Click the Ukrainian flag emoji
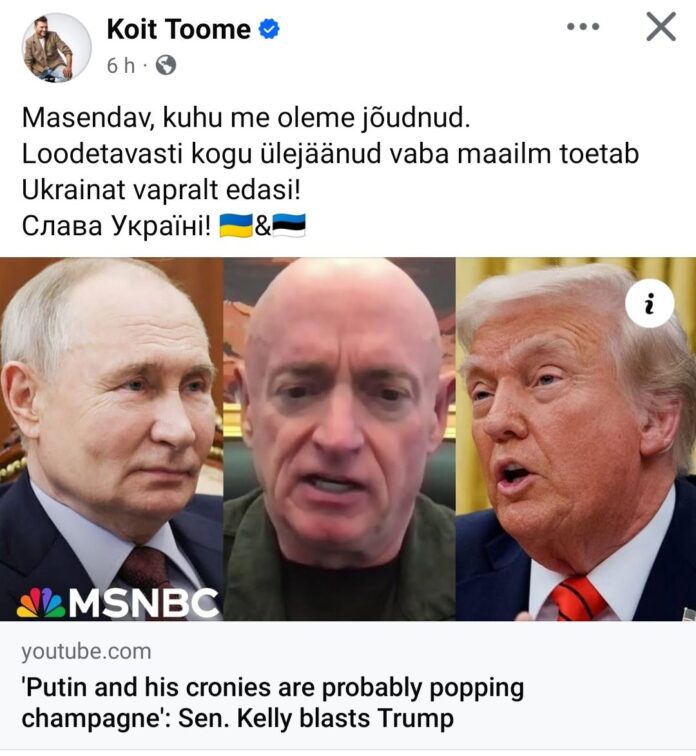 [x=236, y=226]
